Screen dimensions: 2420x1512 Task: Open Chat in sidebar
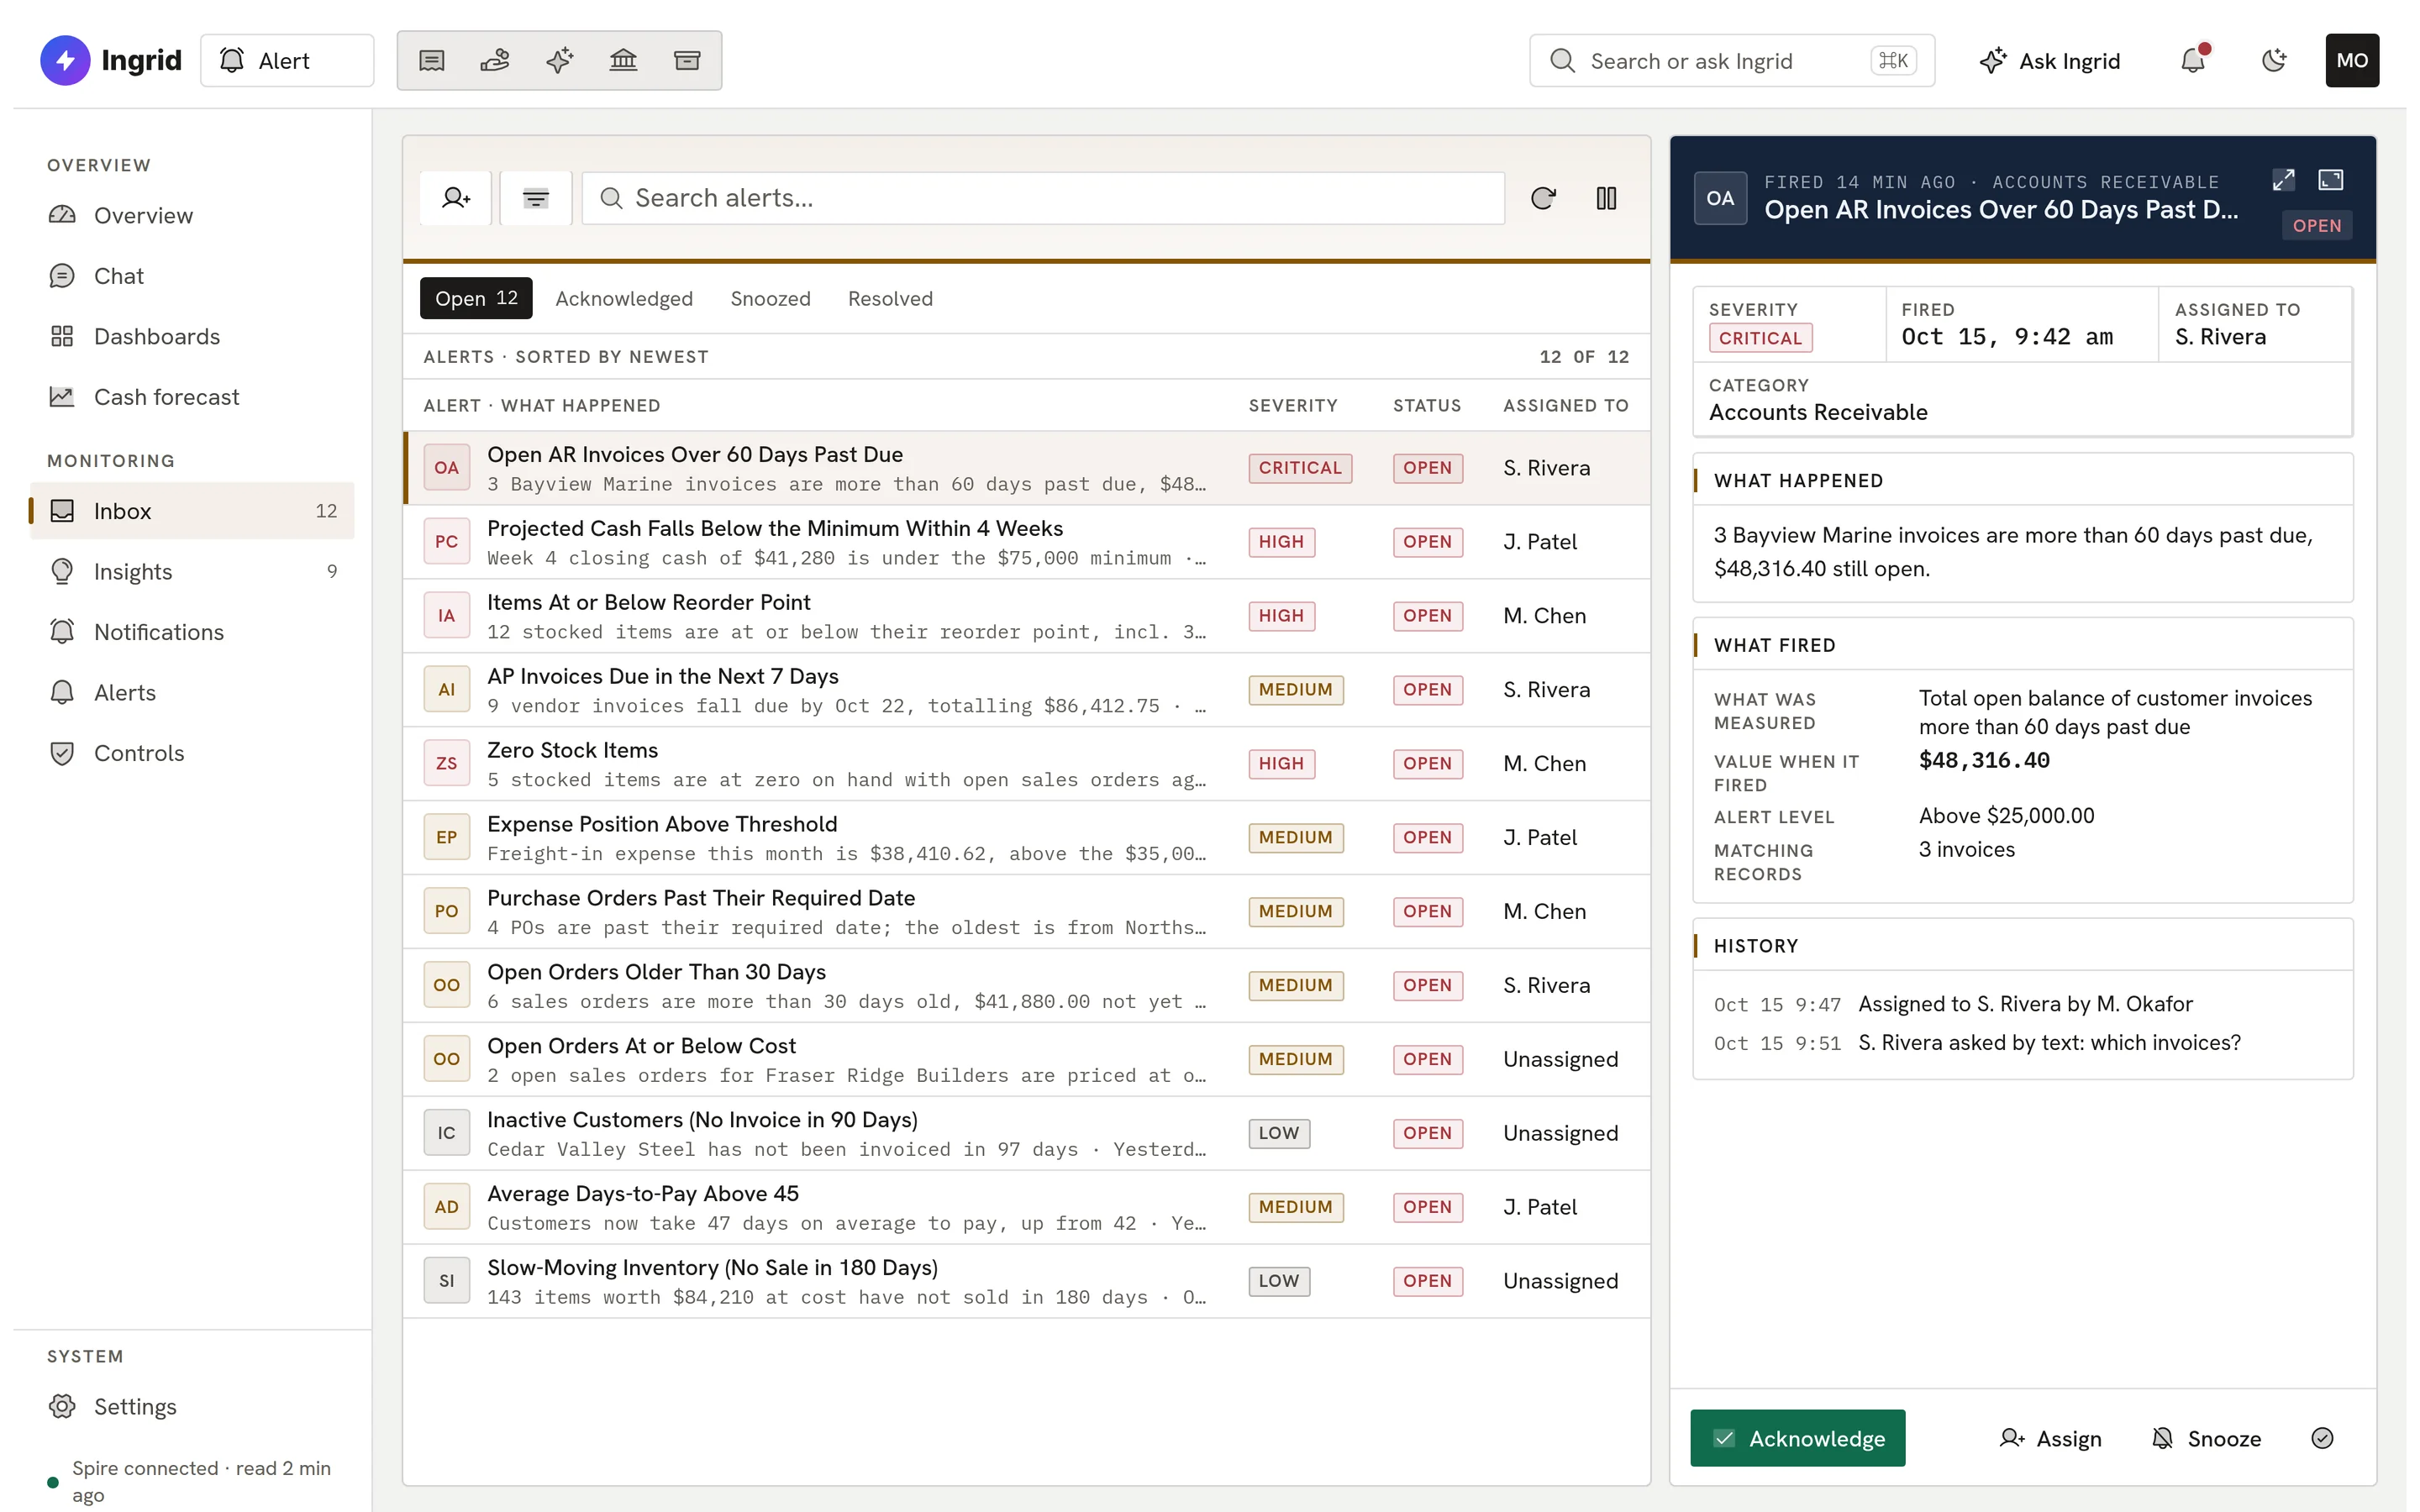[x=192, y=276]
